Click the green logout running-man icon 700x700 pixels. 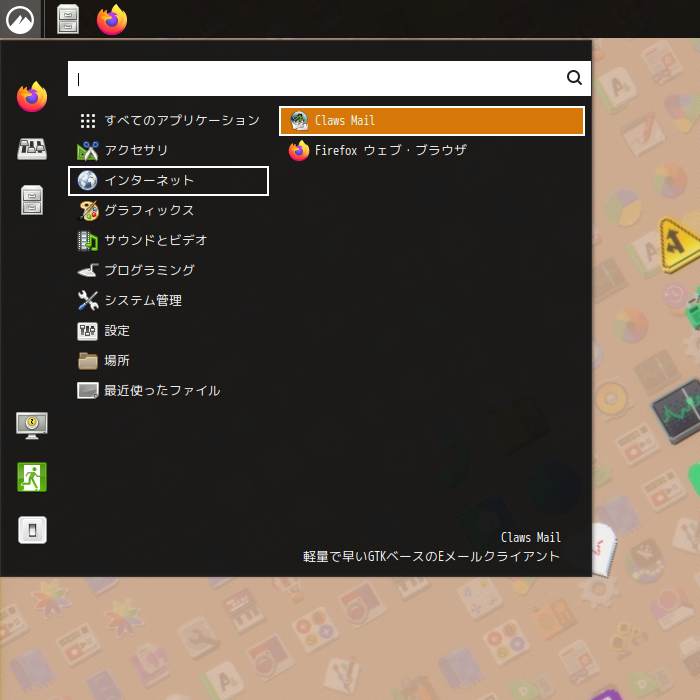point(32,477)
